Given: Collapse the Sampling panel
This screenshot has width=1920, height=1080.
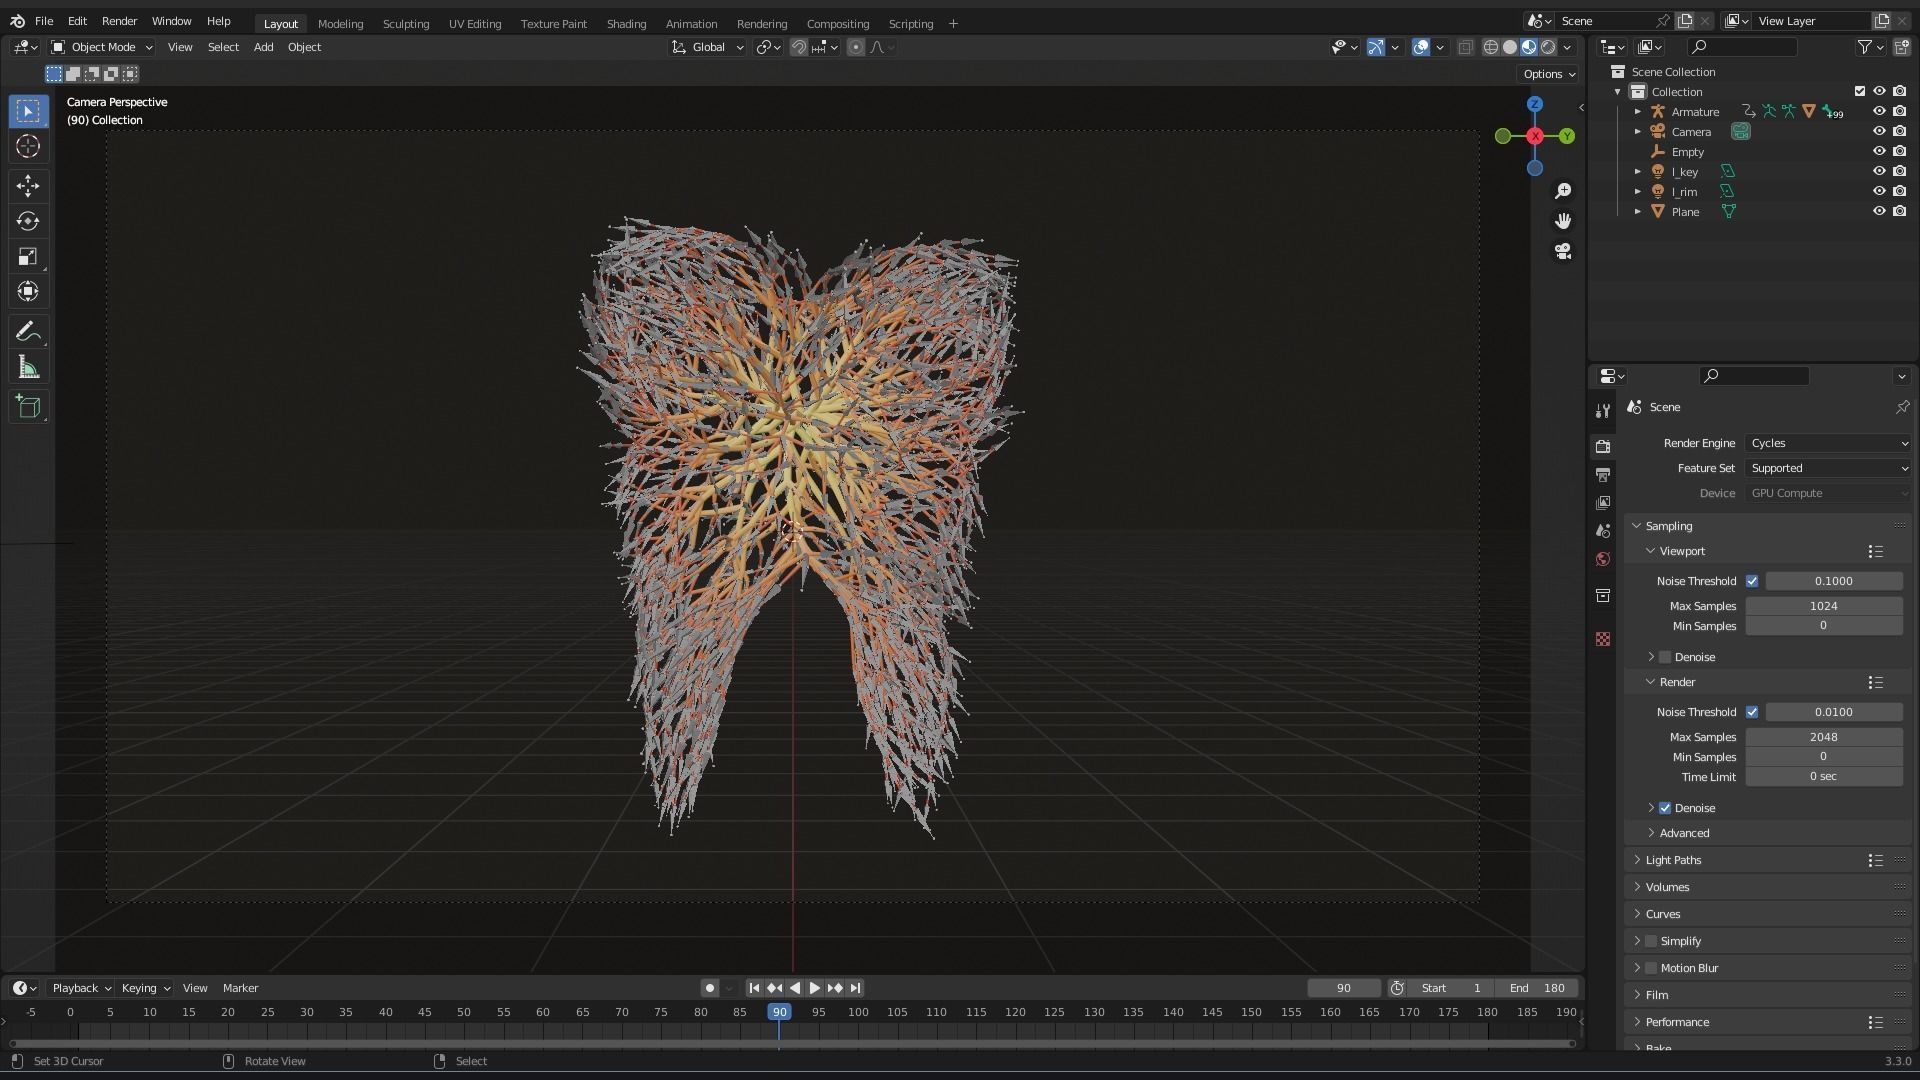Looking at the screenshot, I should tap(1668, 526).
